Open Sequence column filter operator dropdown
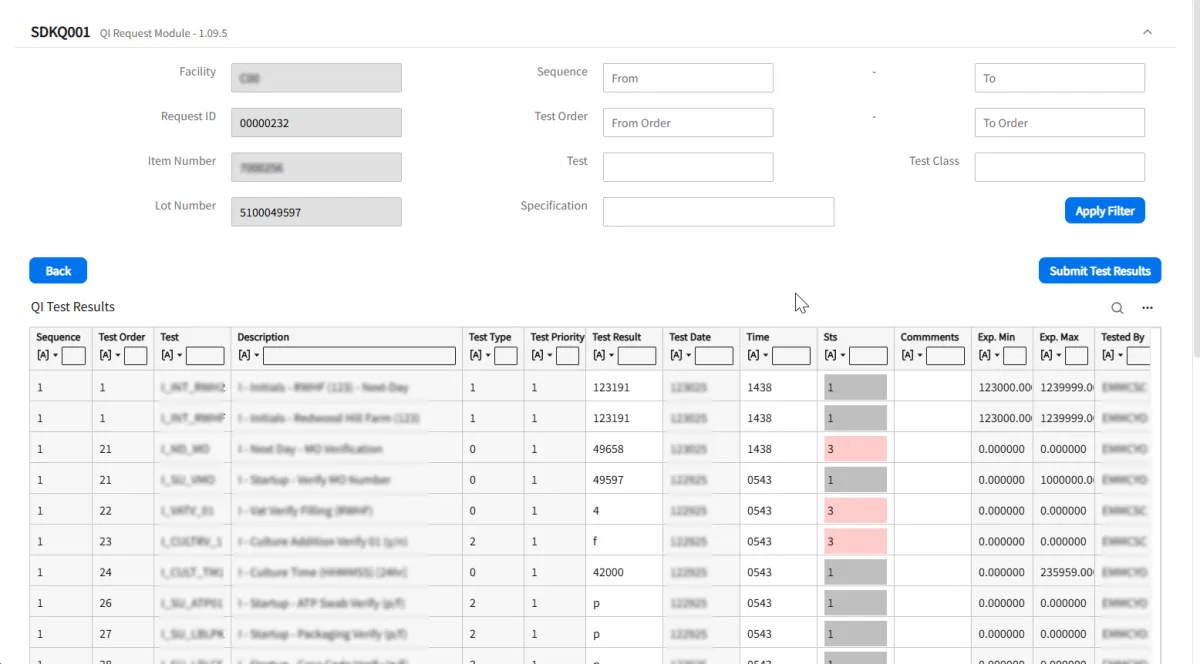Screen dimensions: 1200x664 click(x=47, y=356)
